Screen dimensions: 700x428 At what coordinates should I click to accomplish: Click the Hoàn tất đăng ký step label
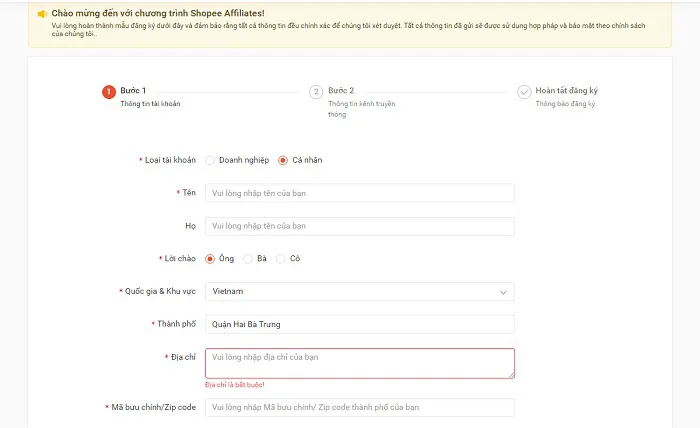567,91
